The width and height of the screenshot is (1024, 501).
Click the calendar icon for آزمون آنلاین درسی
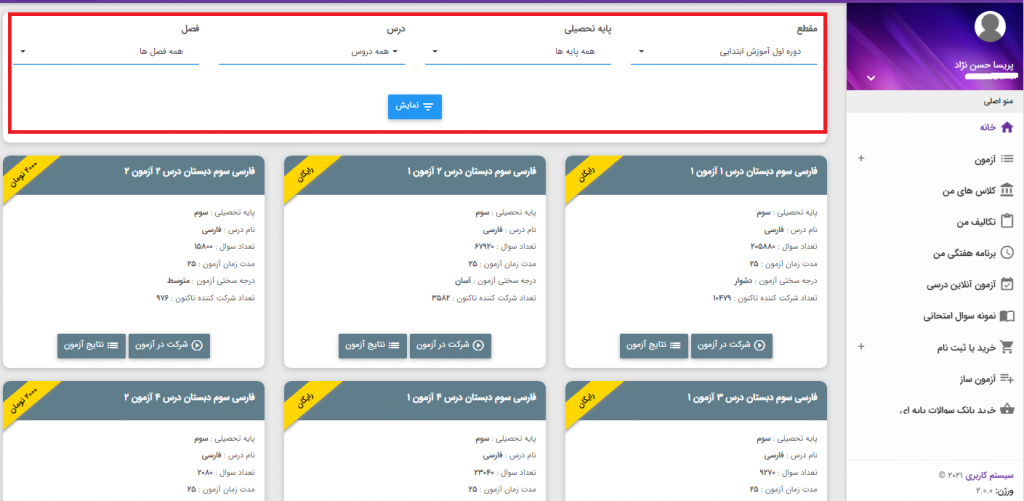(1007, 285)
